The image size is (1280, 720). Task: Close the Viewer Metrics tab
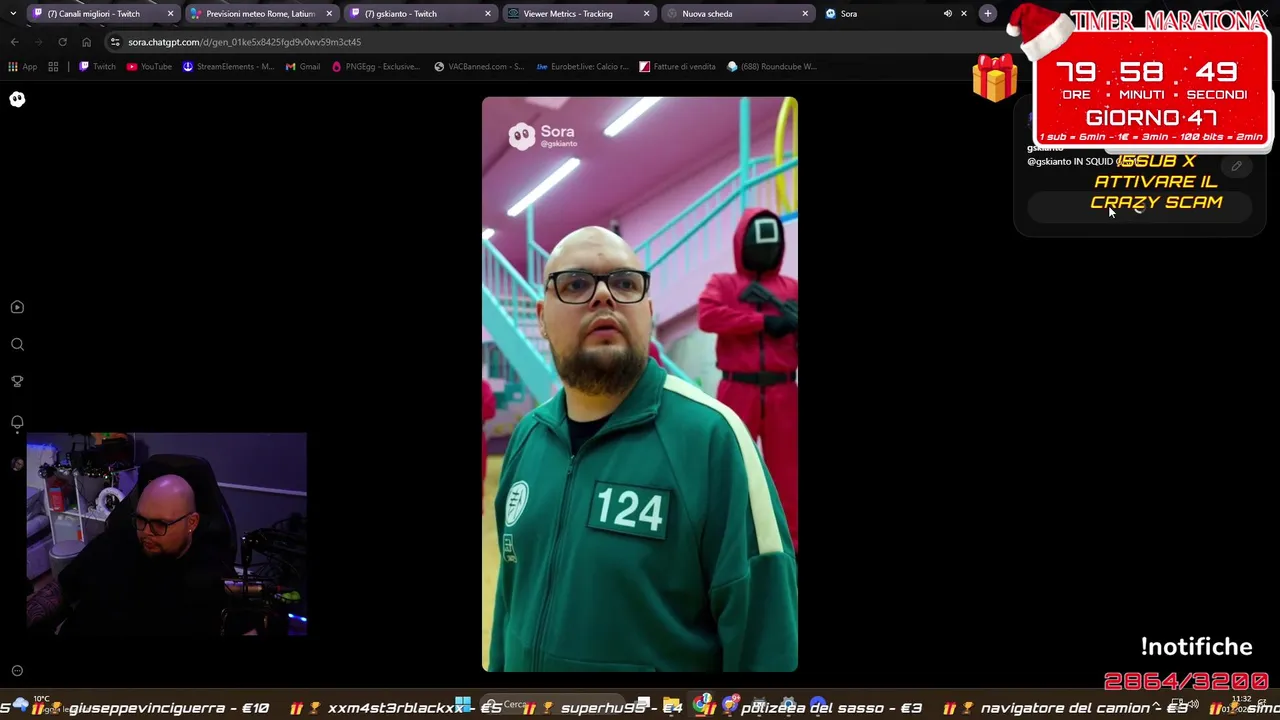click(x=646, y=14)
